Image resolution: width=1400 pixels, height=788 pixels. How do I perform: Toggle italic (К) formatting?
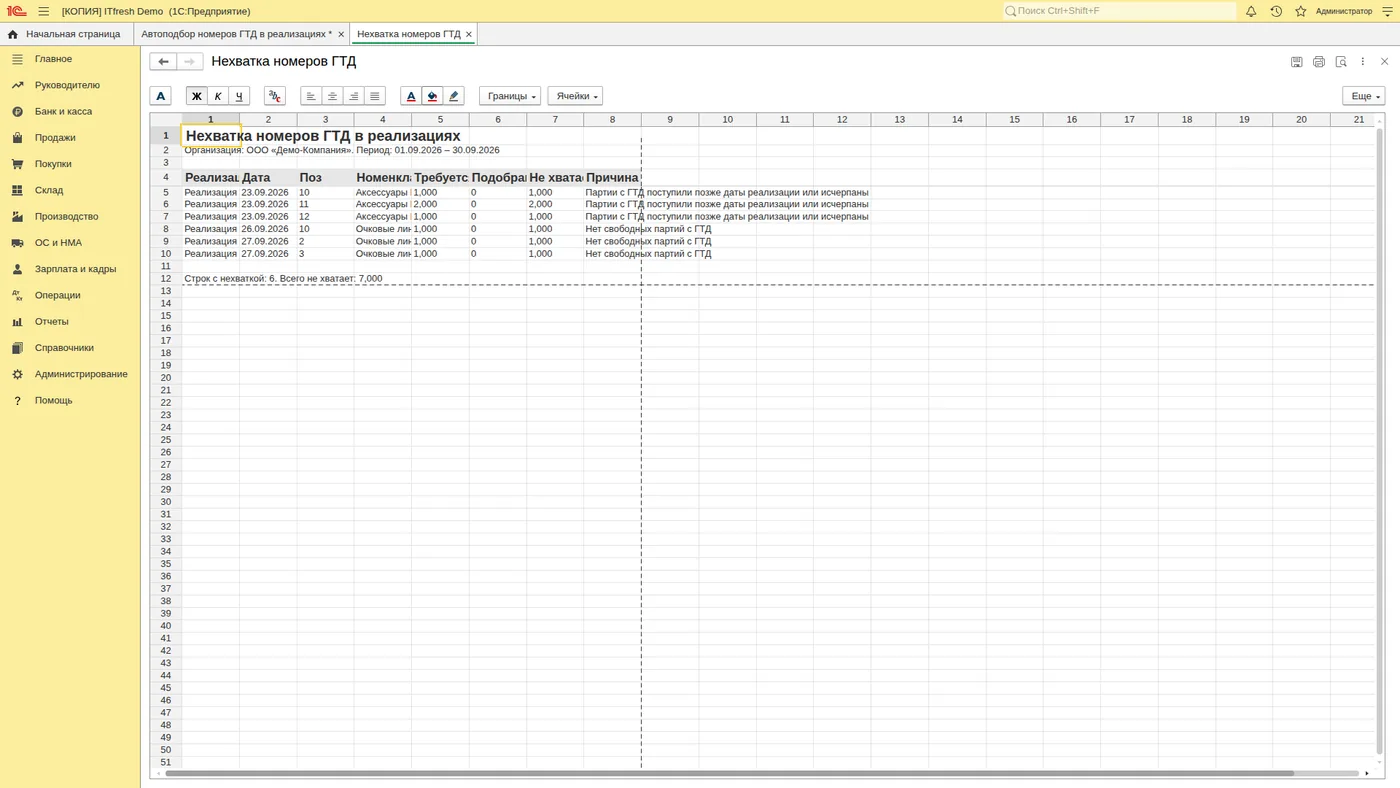[218, 96]
